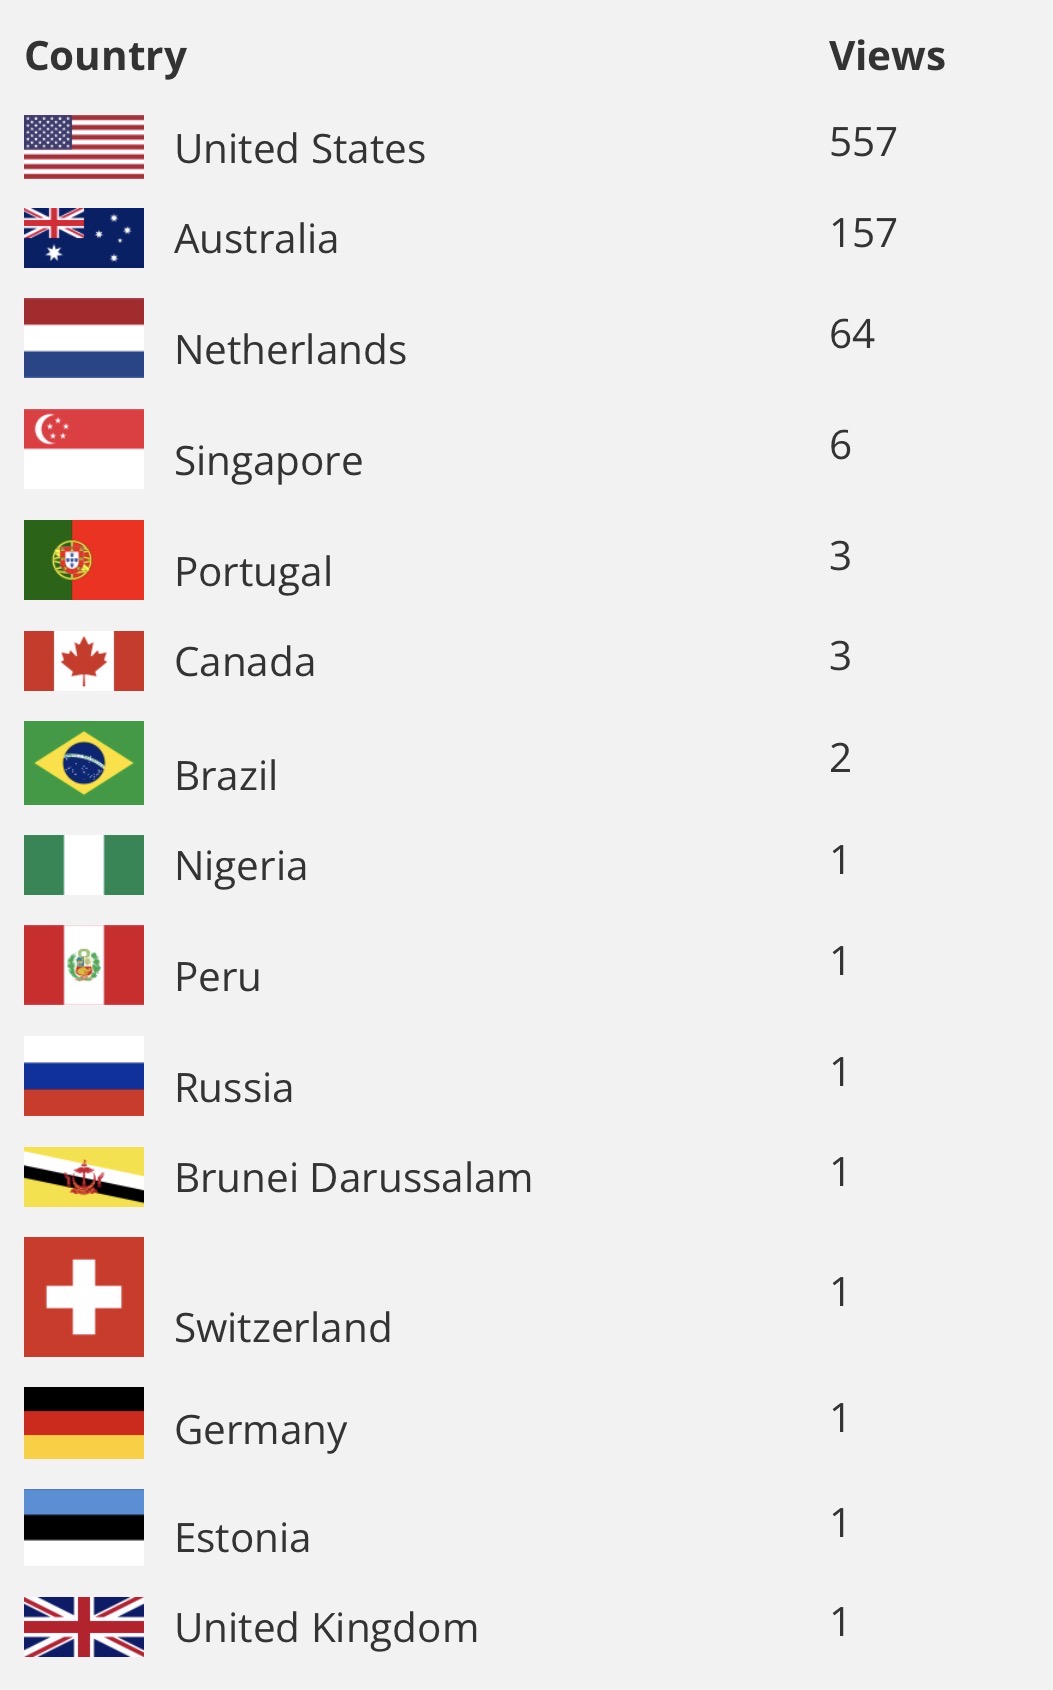This screenshot has width=1053, height=1690.
Task: Click the Brazil flag icon
Action: (x=84, y=763)
